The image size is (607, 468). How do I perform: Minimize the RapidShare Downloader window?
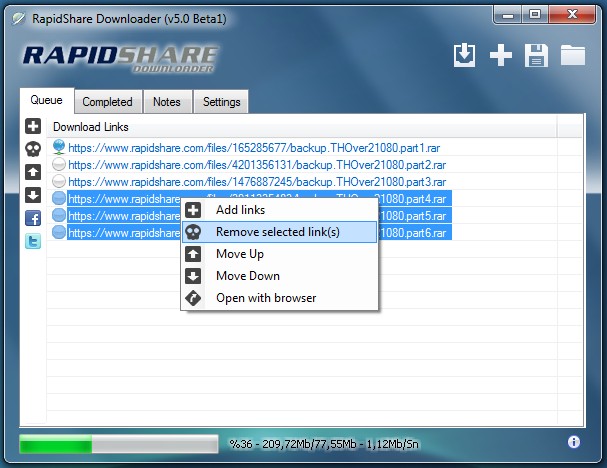(508, 15)
